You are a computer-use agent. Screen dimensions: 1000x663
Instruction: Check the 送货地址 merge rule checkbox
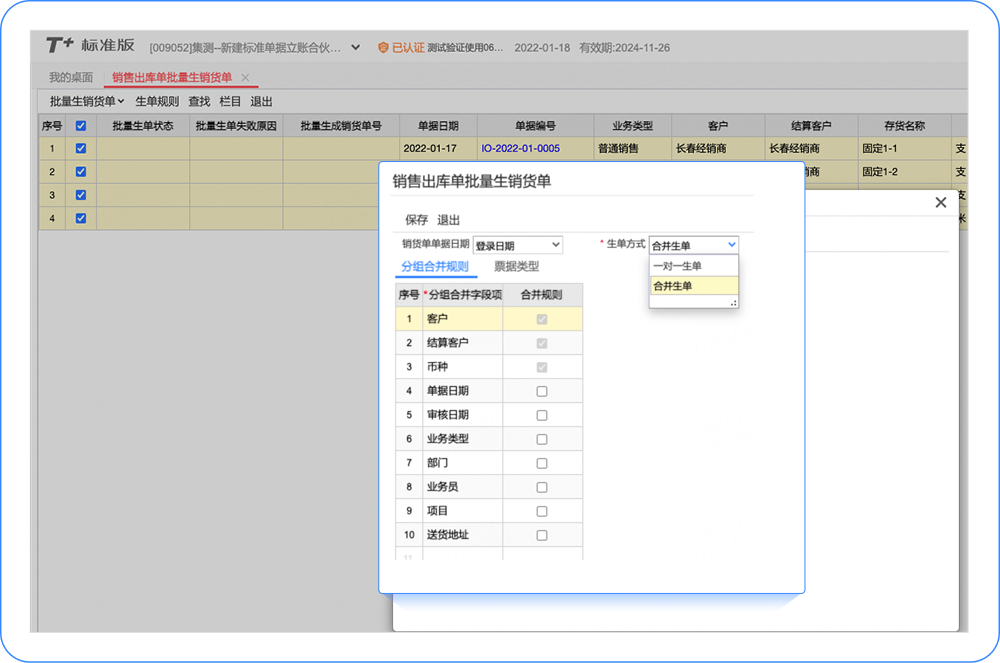pyautogui.click(x=543, y=535)
